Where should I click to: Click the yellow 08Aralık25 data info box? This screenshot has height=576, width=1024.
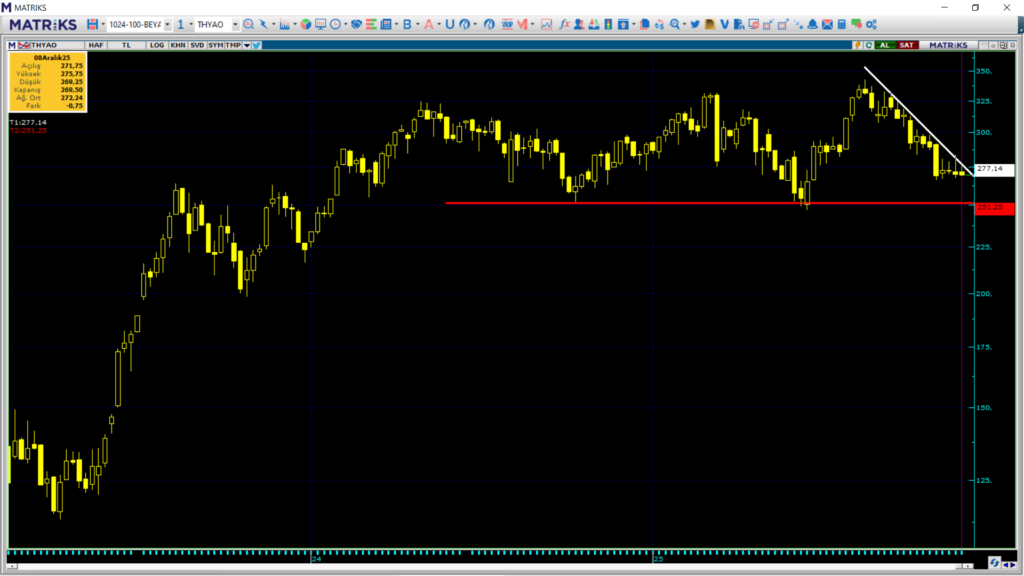(x=48, y=82)
